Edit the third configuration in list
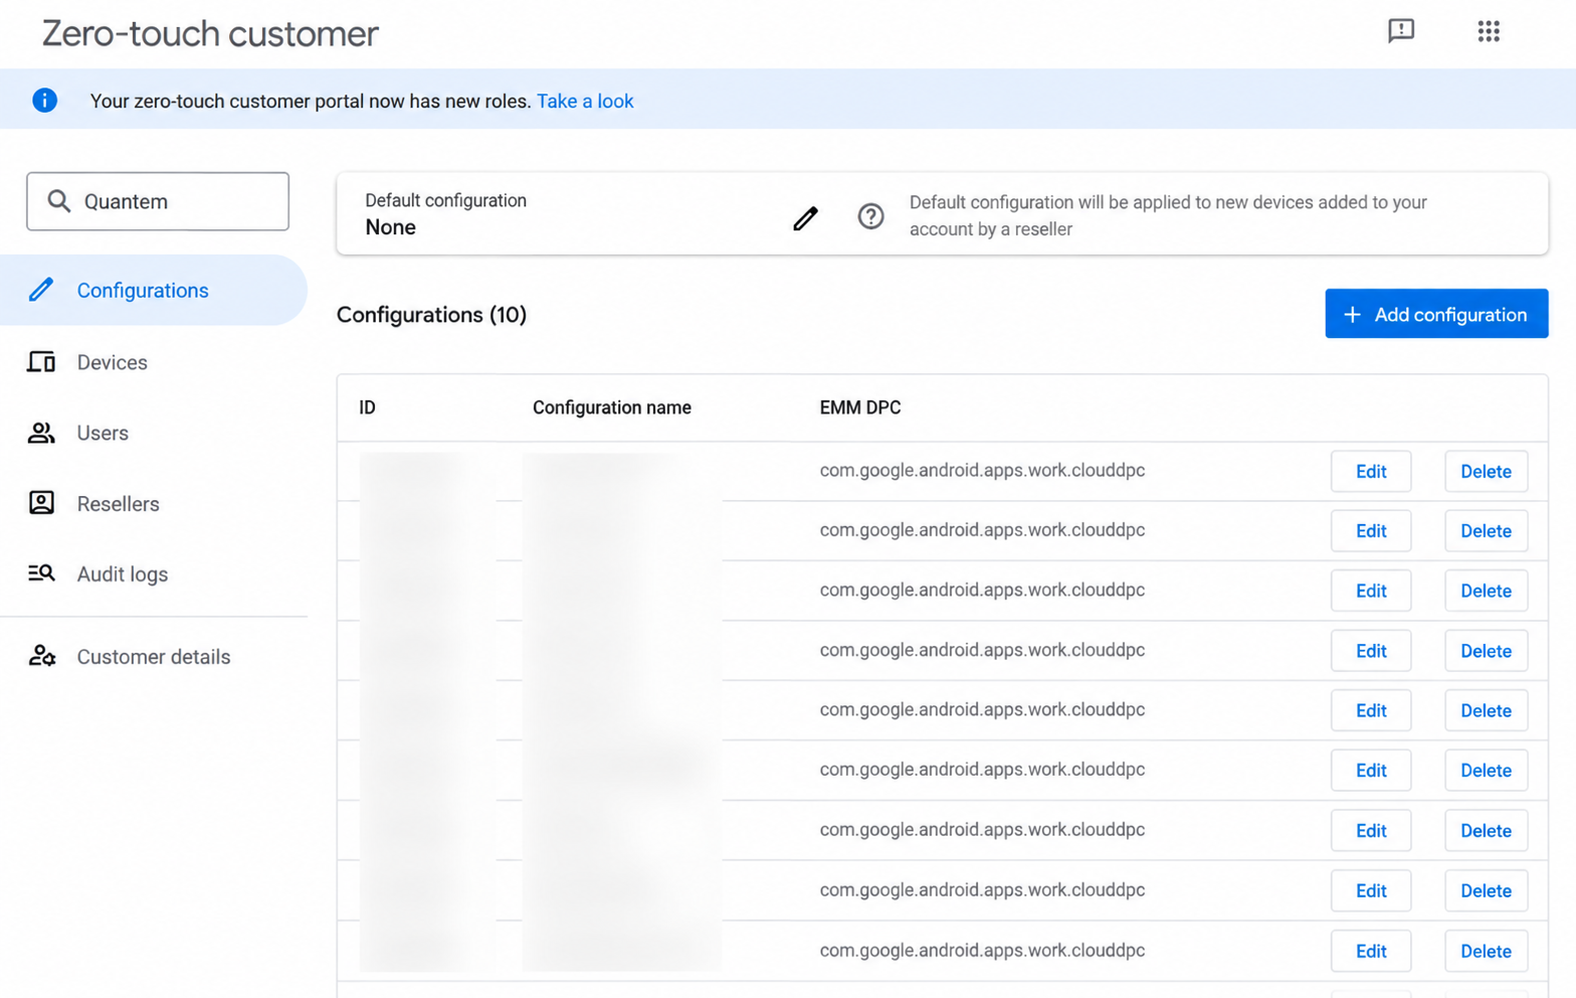The height and width of the screenshot is (998, 1576). pyautogui.click(x=1370, y=591)
